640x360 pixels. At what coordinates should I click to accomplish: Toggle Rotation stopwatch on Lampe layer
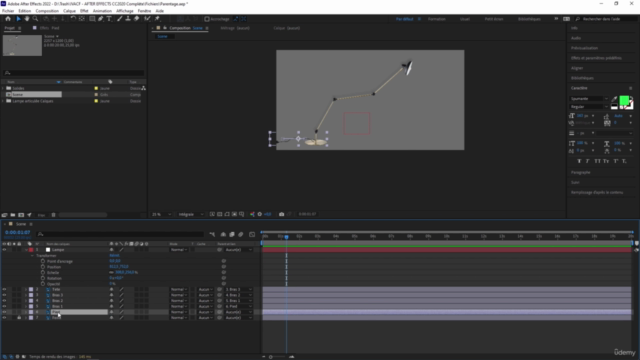(43, 278)
